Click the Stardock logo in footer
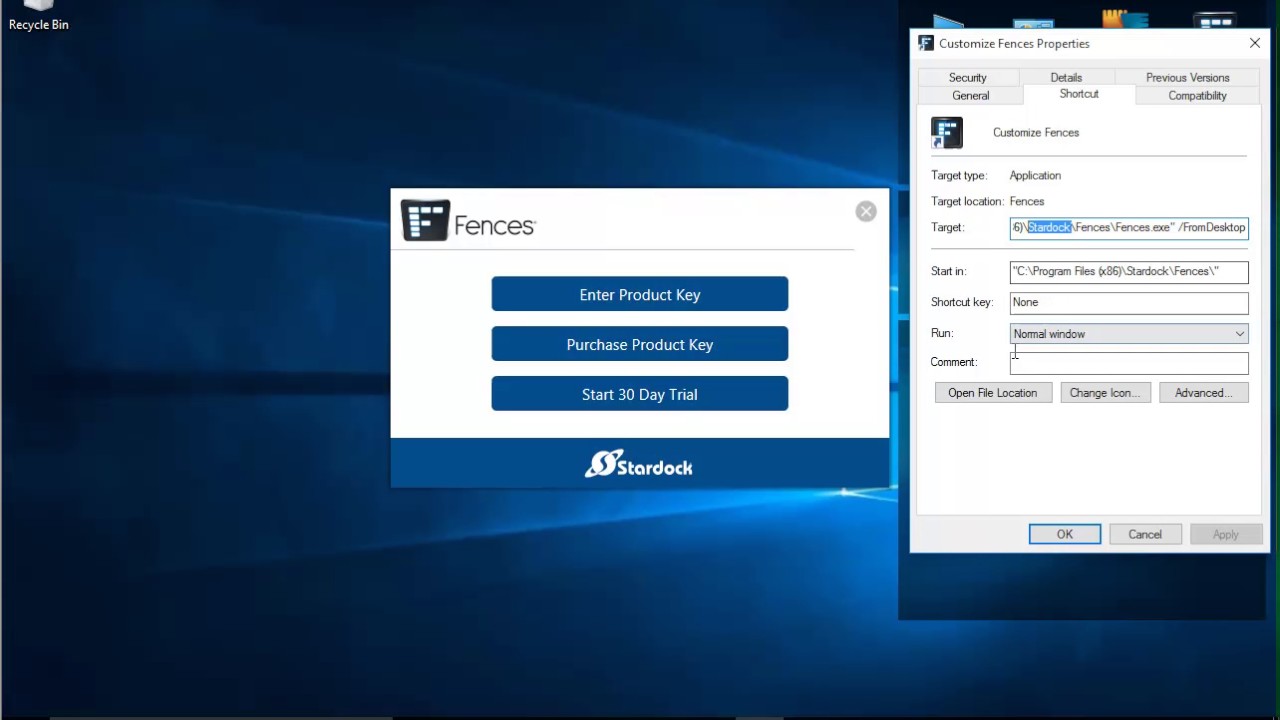The width and height of the screenshot is (1280, 720). point(639,464)
